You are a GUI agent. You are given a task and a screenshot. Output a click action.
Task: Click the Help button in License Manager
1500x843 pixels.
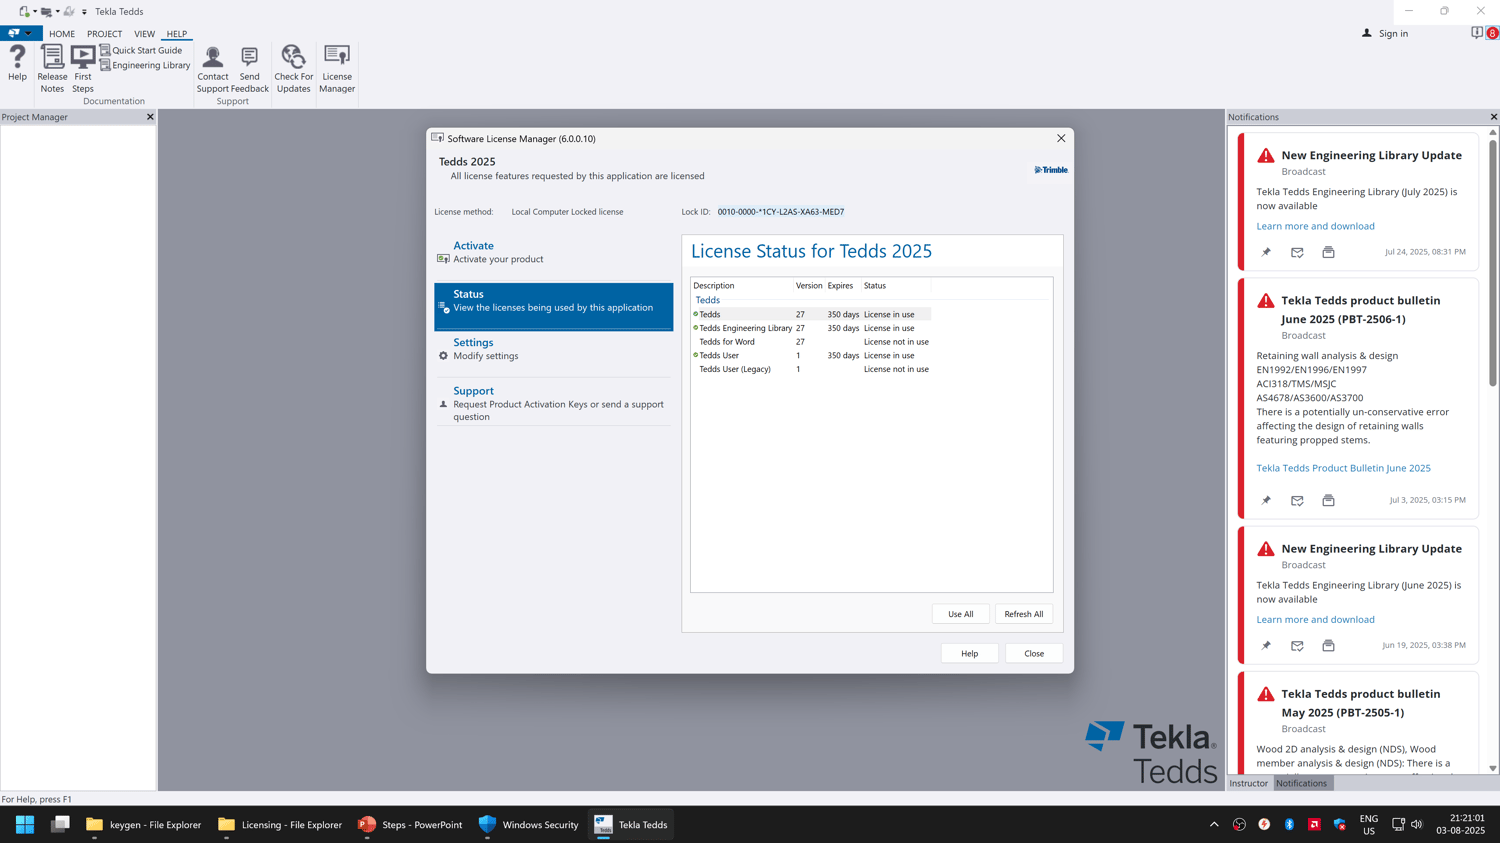[969, 653]
